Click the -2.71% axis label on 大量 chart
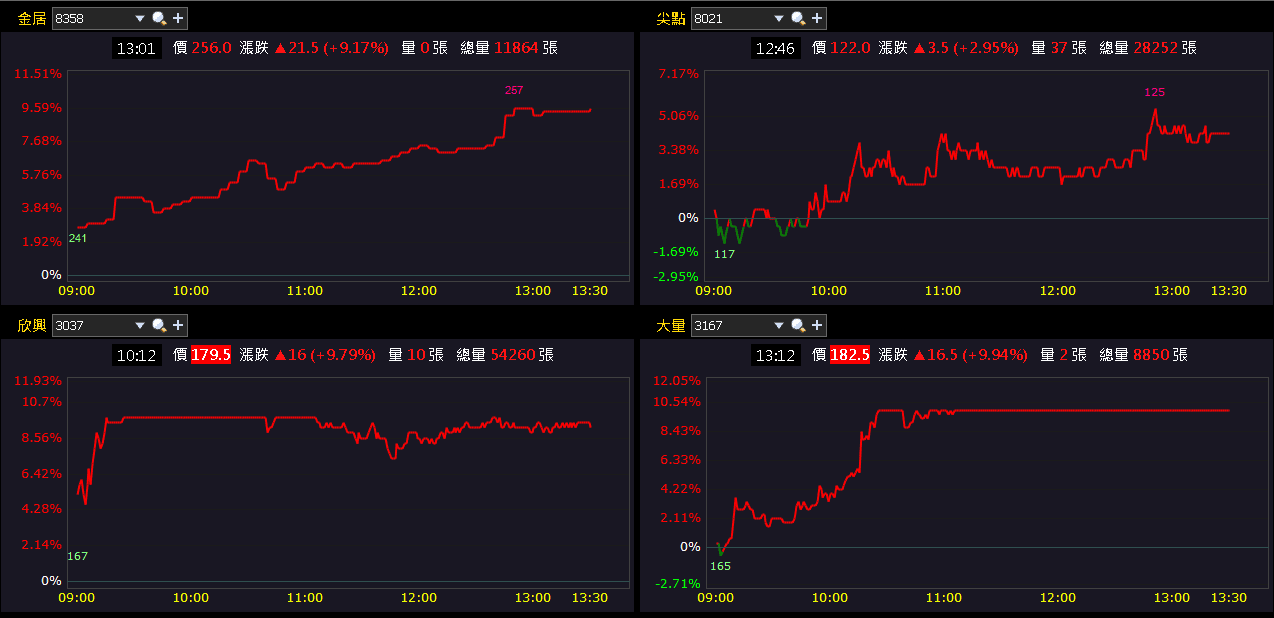 click(678, 583)
